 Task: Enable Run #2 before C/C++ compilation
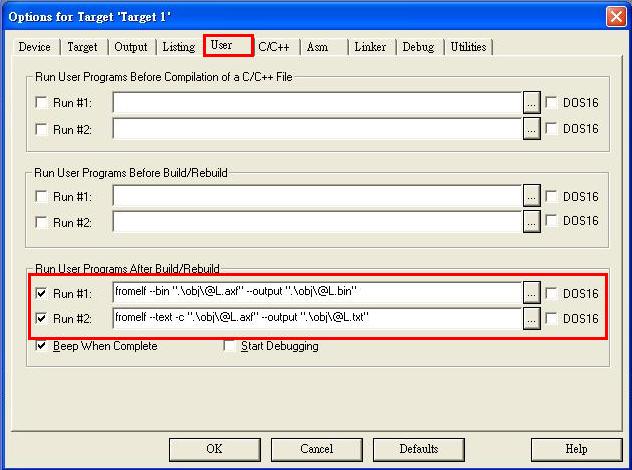42,129
